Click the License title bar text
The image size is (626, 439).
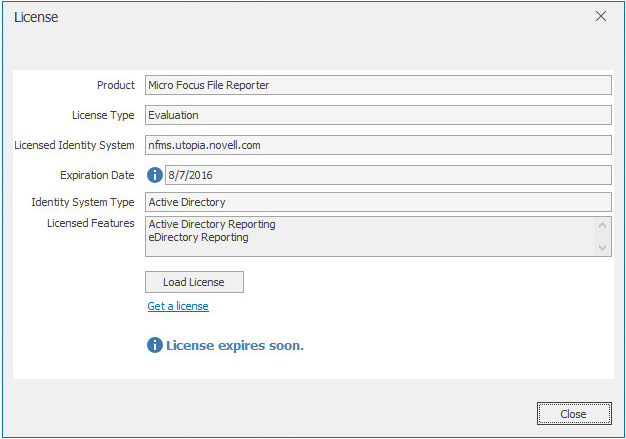click(36, 17)
